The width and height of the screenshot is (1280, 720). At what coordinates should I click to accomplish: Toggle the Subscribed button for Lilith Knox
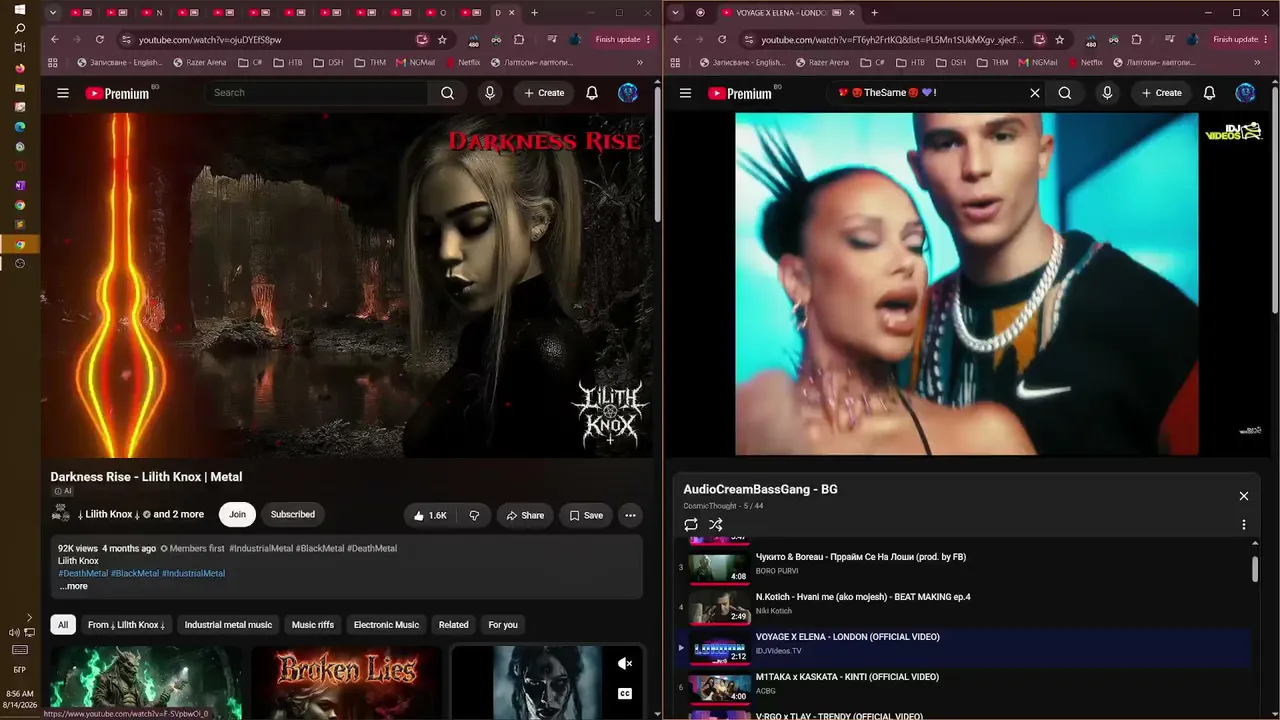tap(293, 515)
